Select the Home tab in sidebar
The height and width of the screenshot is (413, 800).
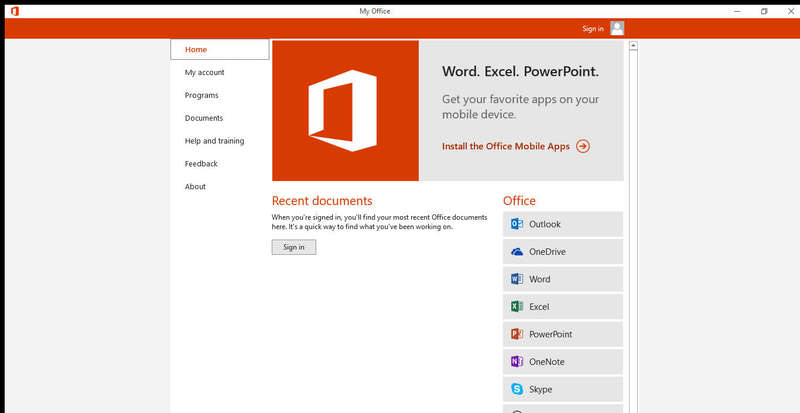click(x=220, y=50)
